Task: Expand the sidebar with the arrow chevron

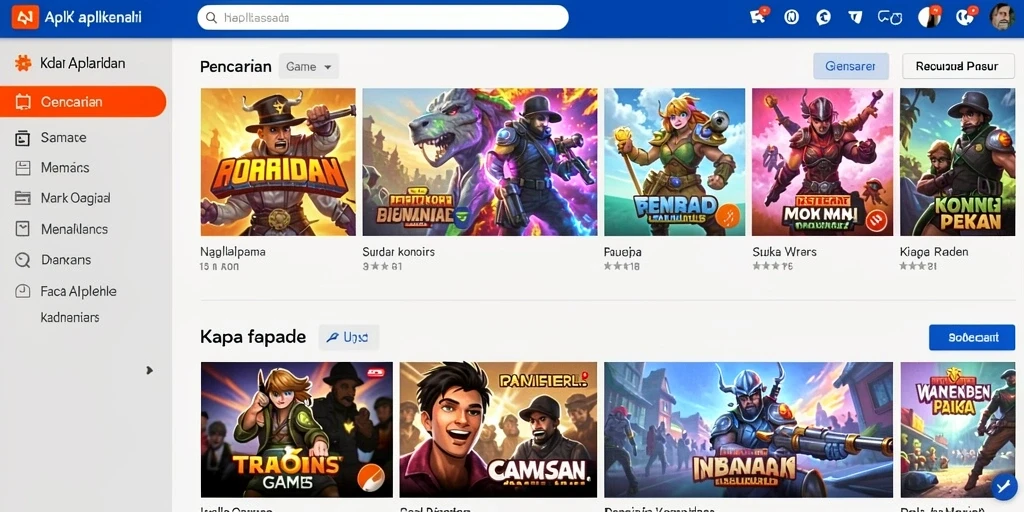Action: click(150, 370)
